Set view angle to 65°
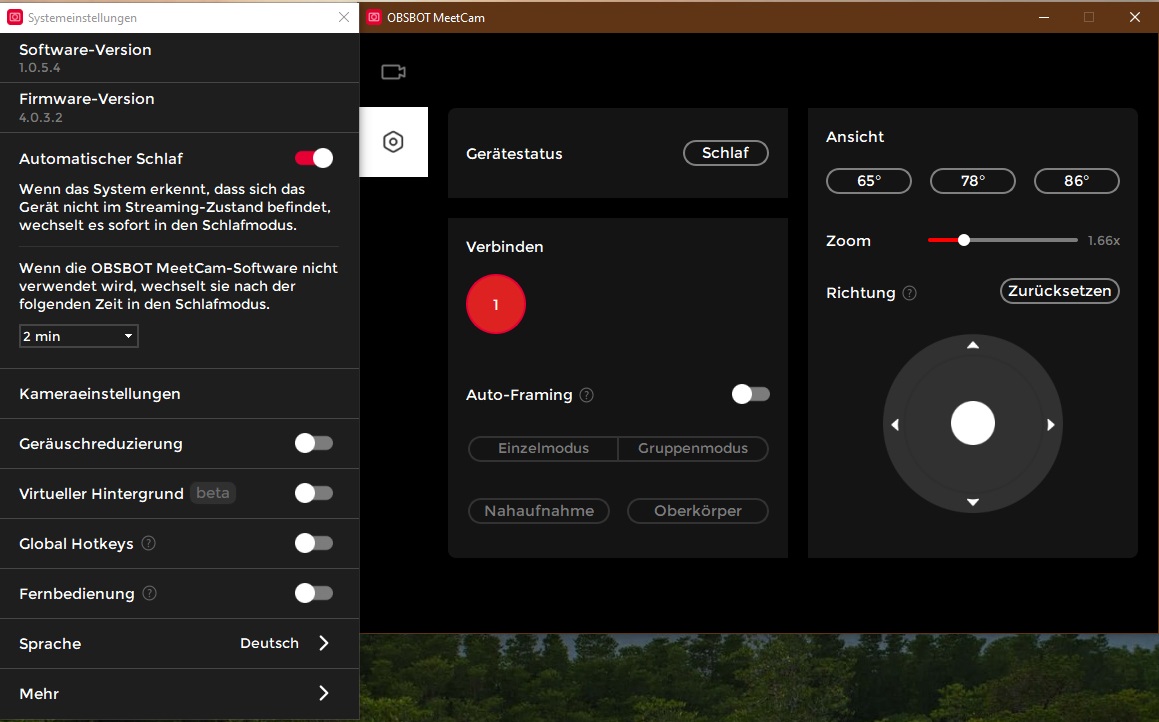The height and width of the screenshot is (722, 1159). [x=869, y=181]
